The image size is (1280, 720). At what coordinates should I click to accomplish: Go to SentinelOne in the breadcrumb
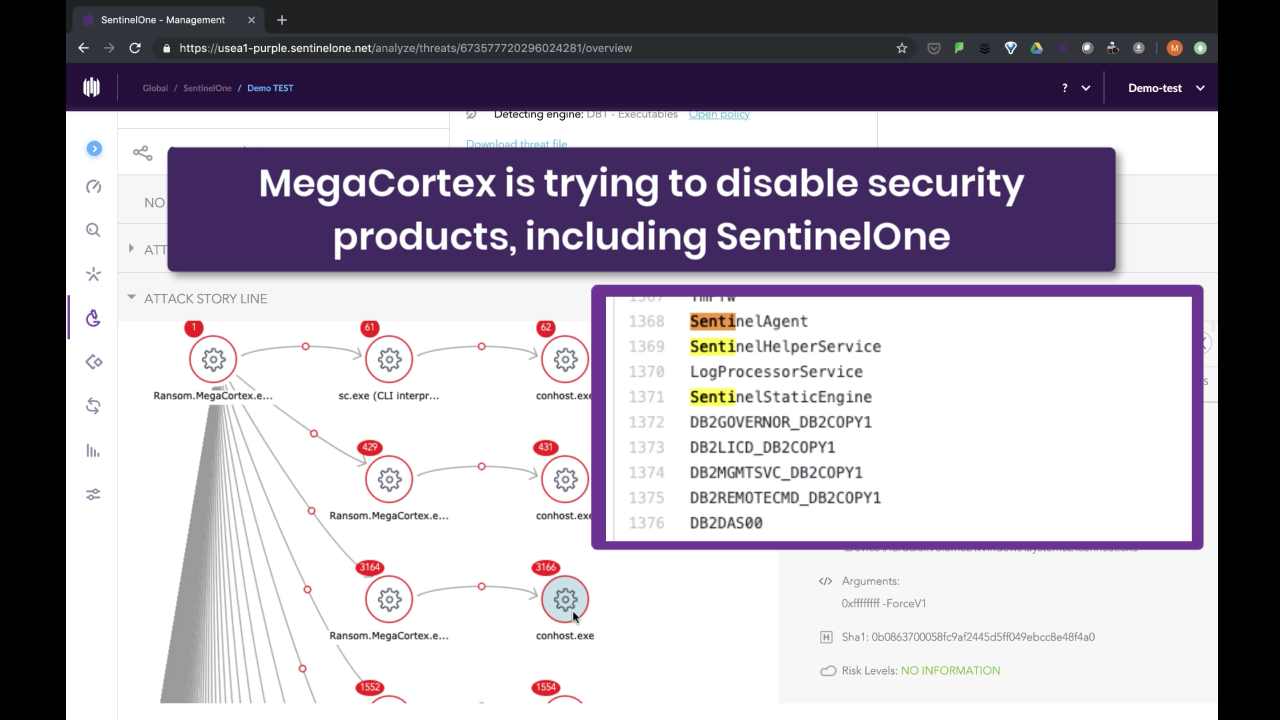(x=207, y=88)
